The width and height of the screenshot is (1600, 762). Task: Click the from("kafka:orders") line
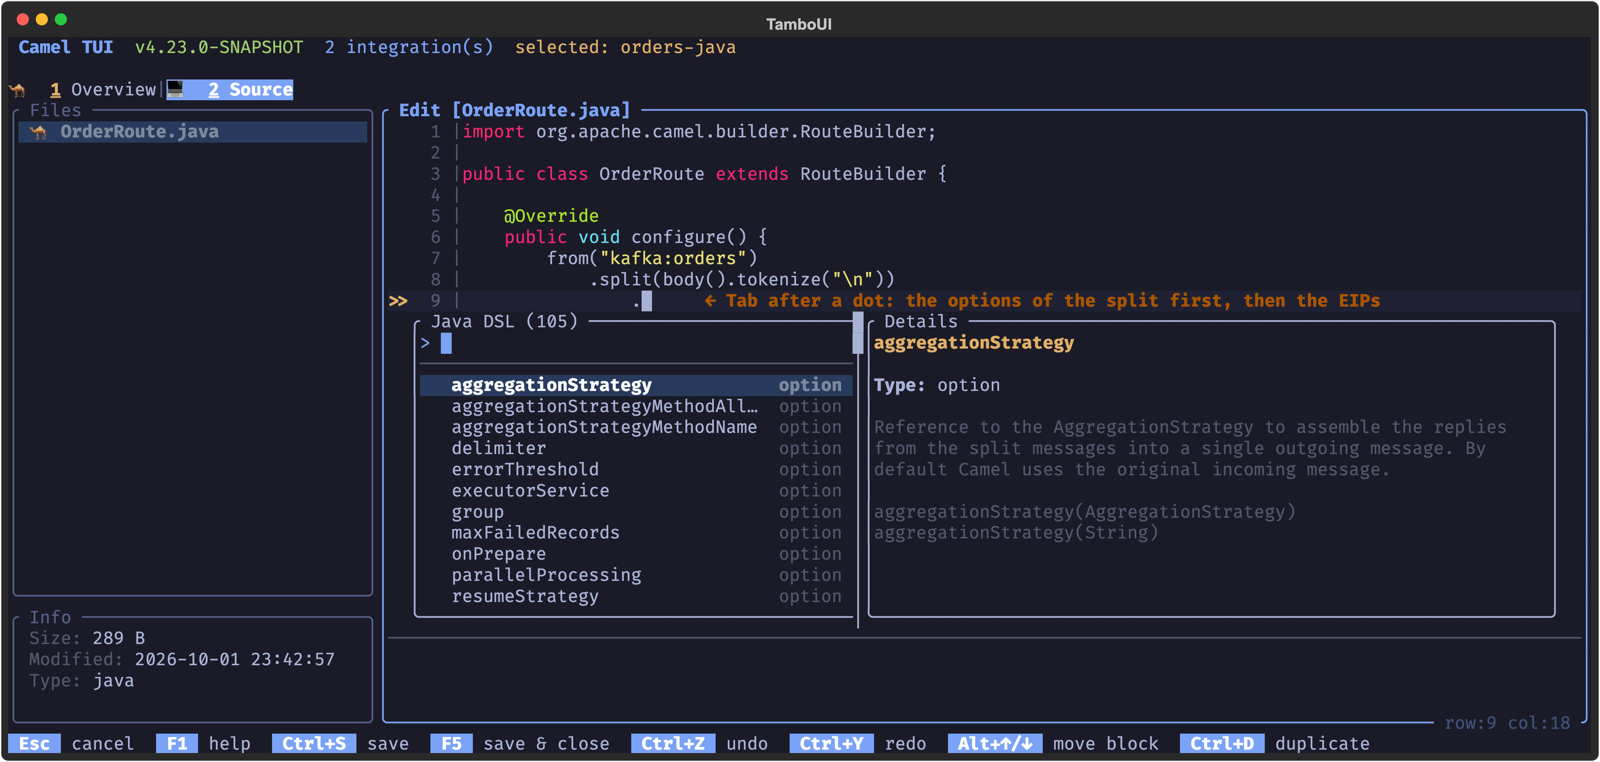coord(652,258)
